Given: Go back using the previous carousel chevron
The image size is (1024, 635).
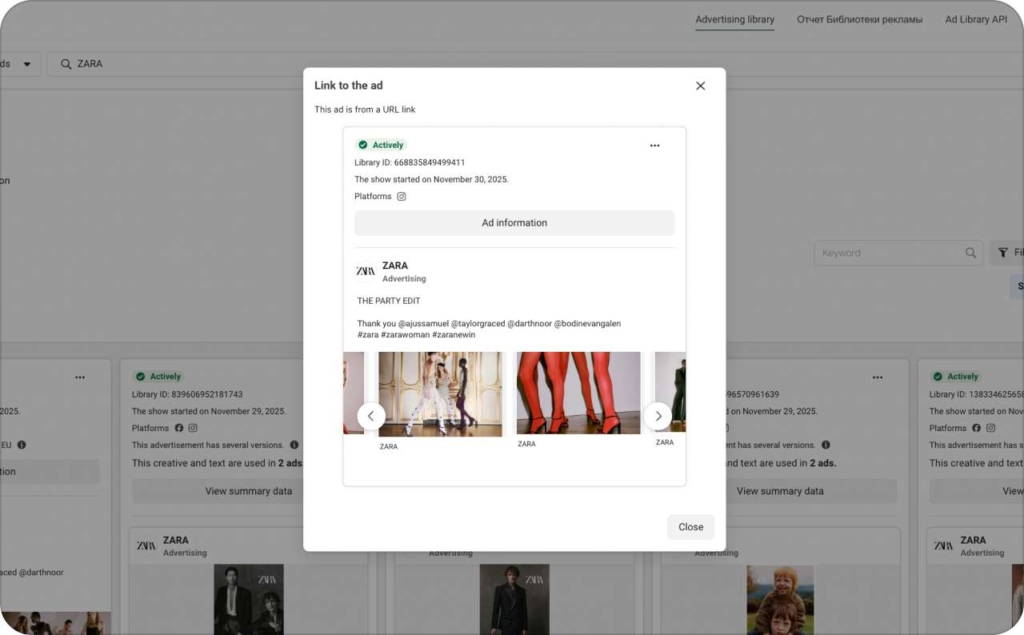Looking at the screenshot, I should coord(370,415).
